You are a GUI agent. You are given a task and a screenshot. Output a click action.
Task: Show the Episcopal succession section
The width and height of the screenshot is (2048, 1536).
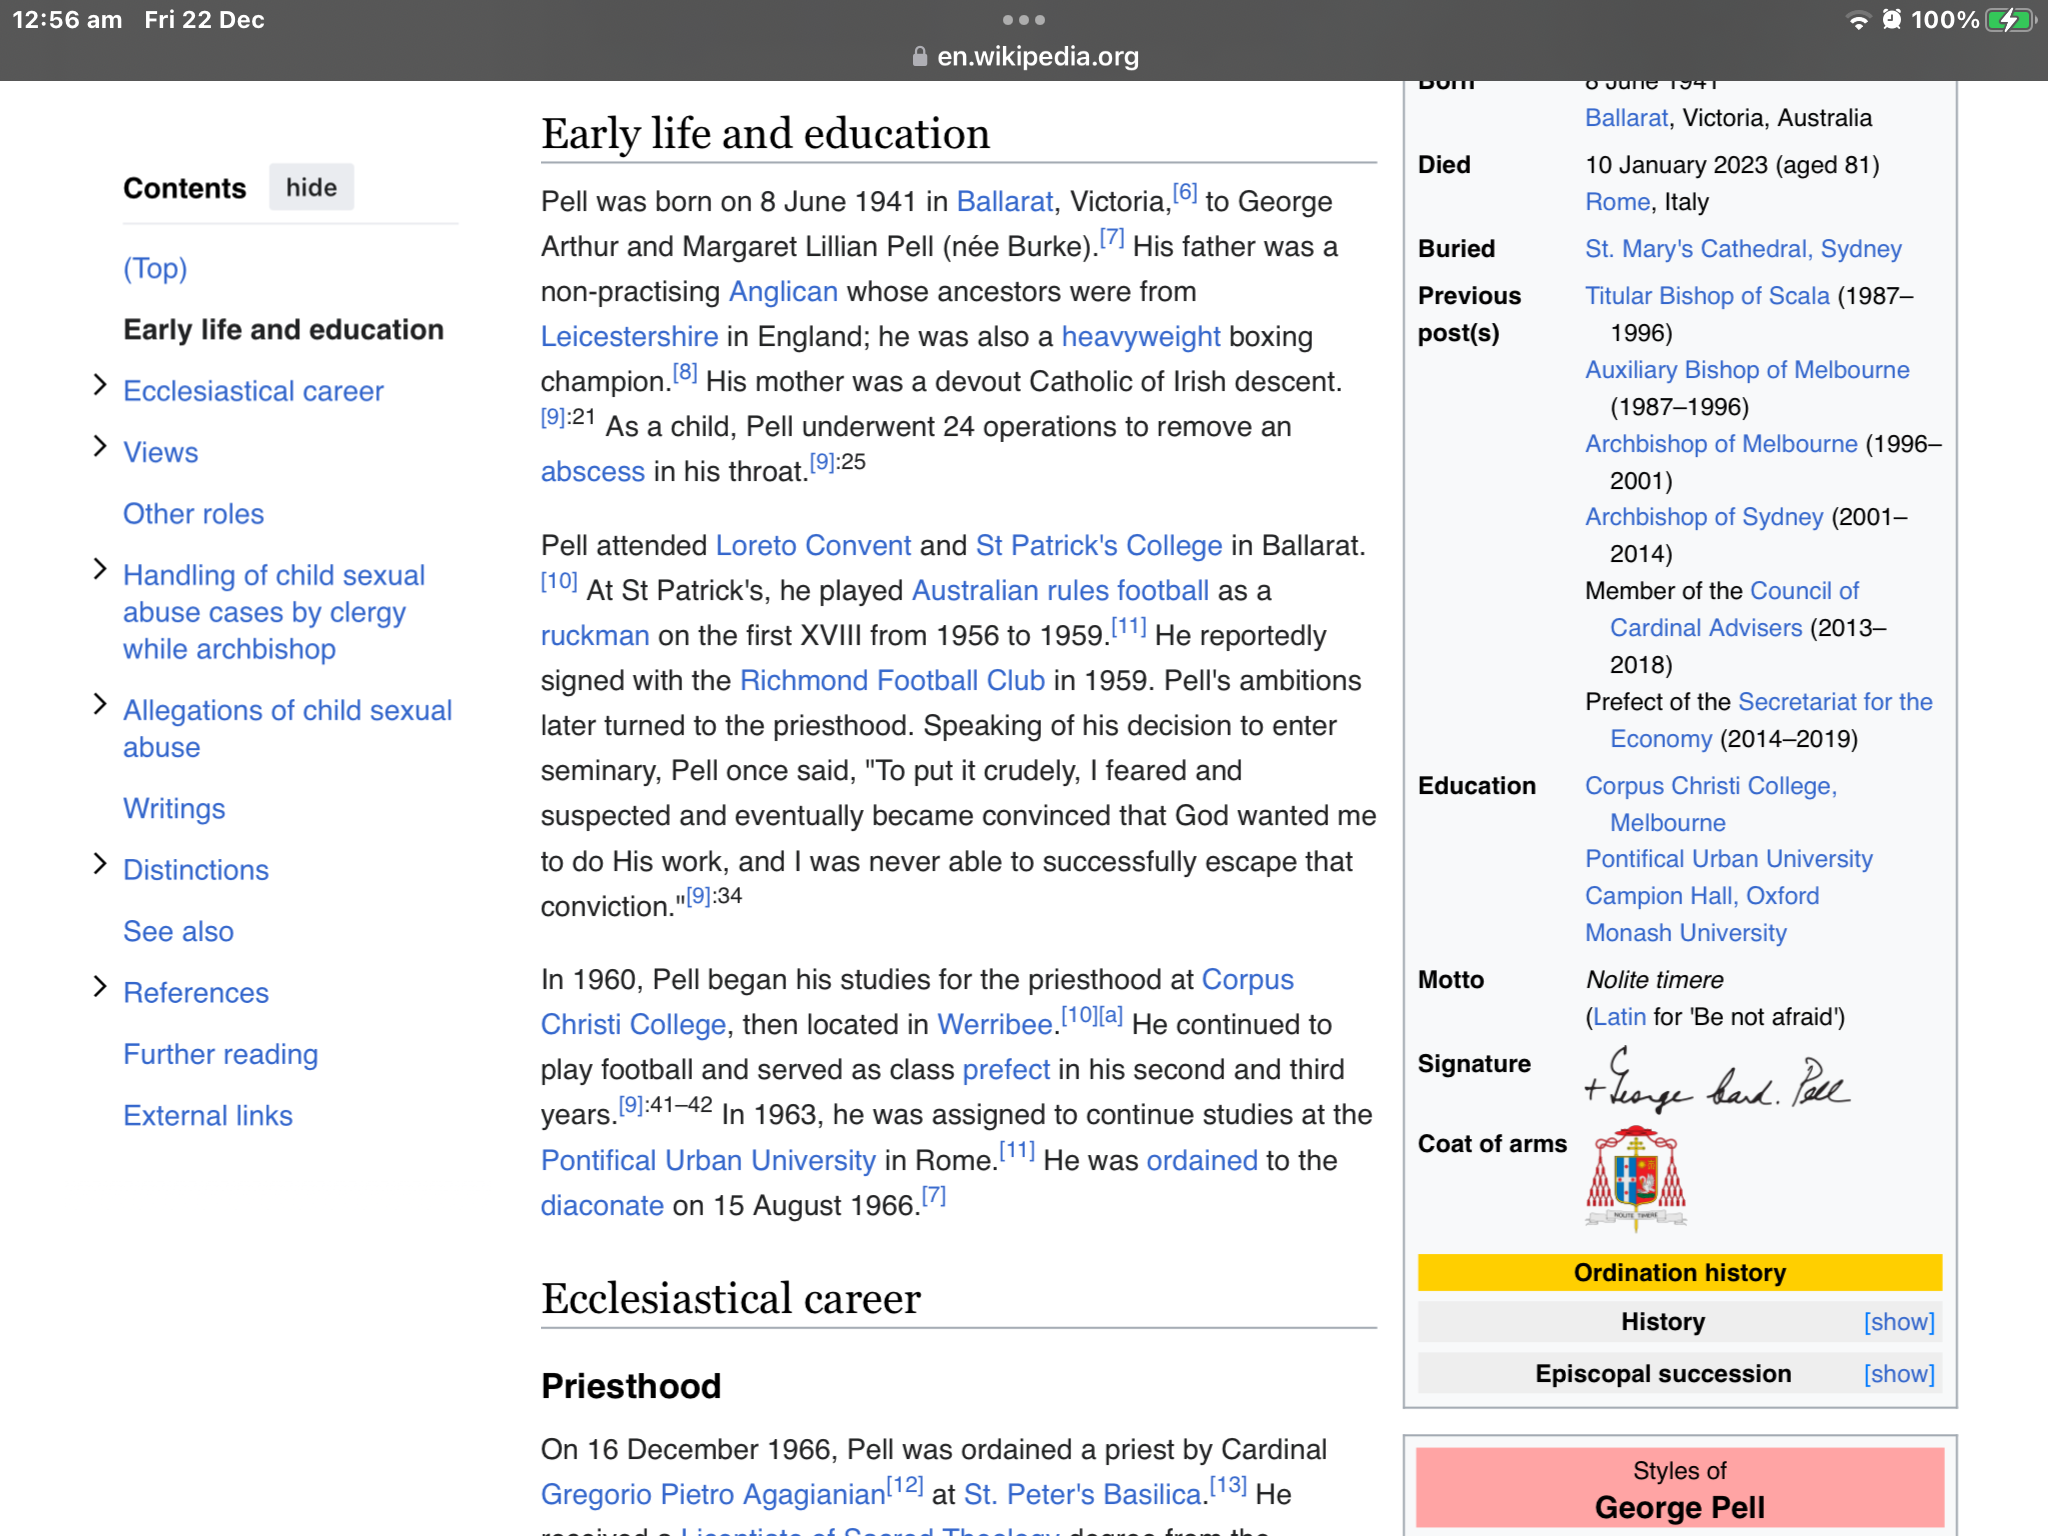(x=1898, y=1374)
